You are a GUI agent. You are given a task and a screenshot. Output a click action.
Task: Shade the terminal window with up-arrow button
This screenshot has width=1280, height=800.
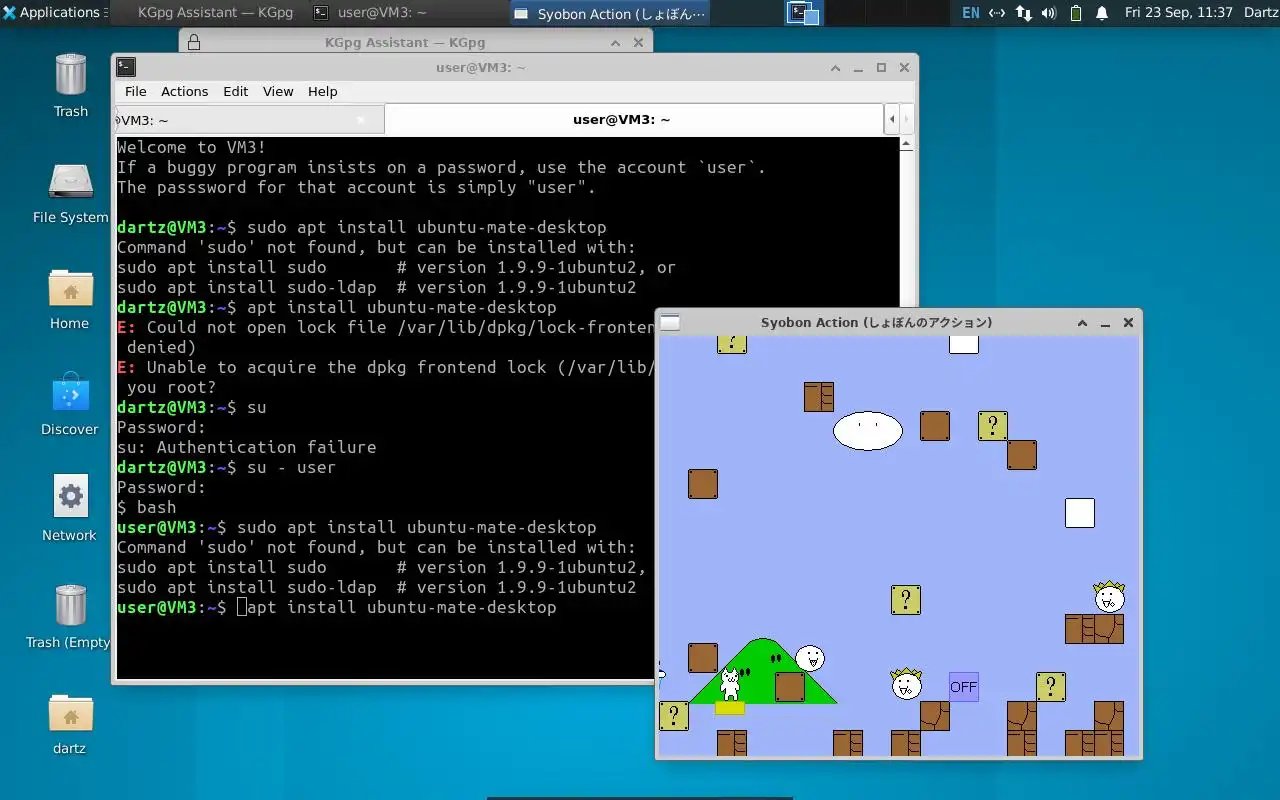(x=836, y=68)
